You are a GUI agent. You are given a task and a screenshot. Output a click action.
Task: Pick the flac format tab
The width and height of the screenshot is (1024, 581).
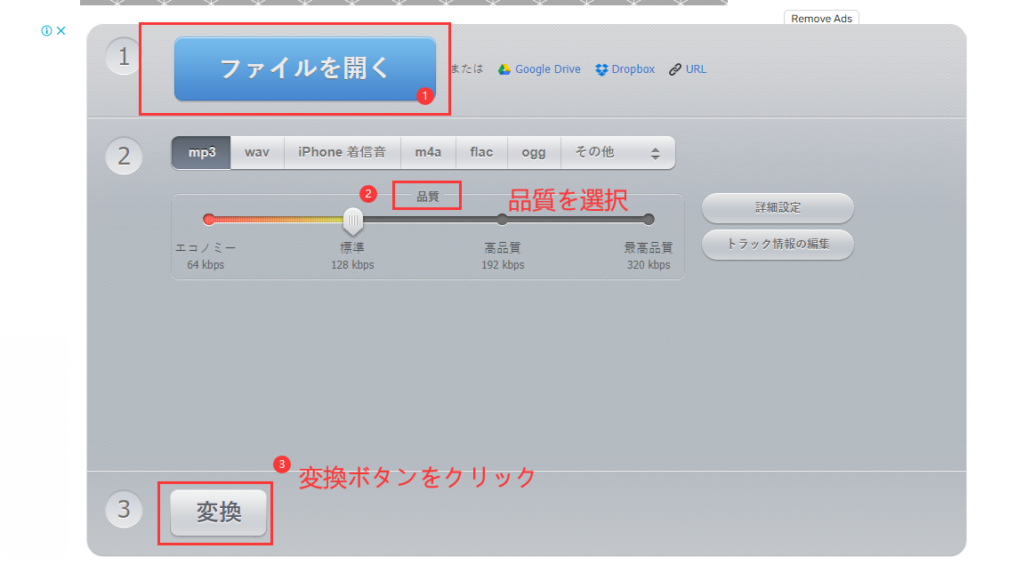481,152
